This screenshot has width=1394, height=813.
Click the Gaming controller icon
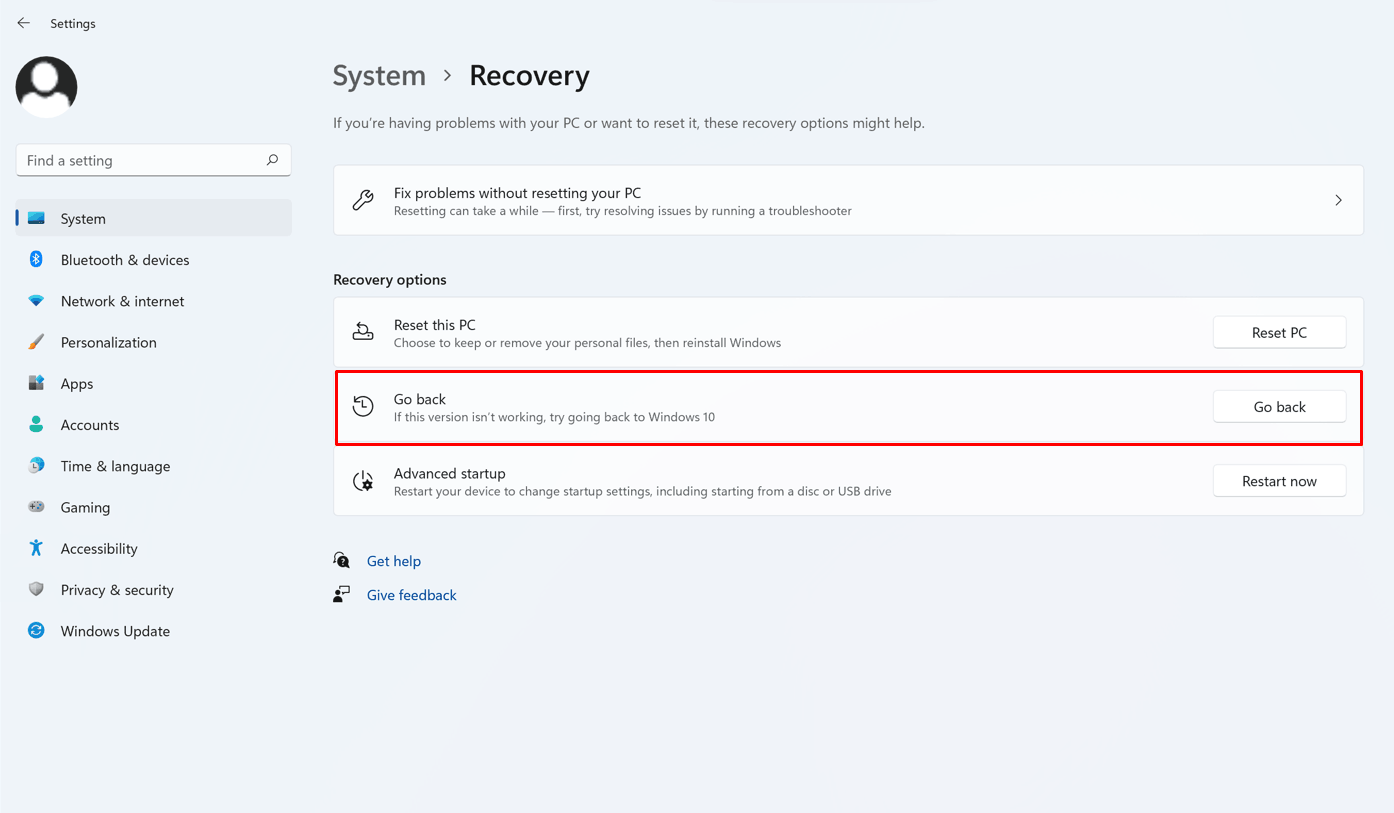[x=36, y=507]
